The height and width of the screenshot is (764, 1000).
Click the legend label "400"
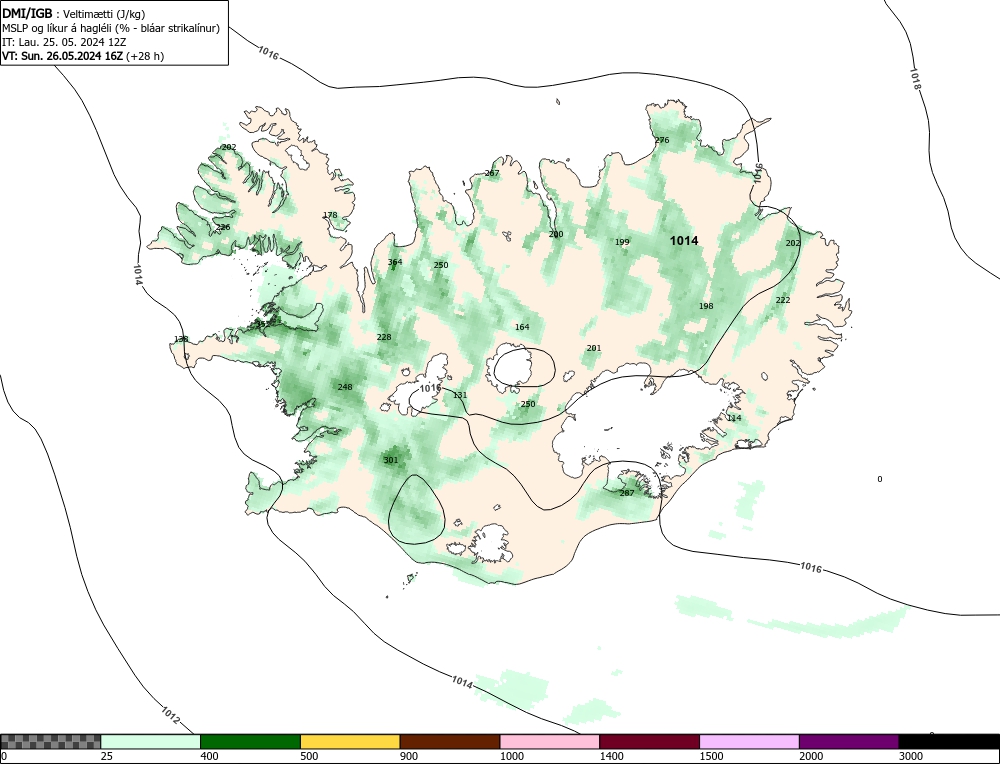pos(209,756)
